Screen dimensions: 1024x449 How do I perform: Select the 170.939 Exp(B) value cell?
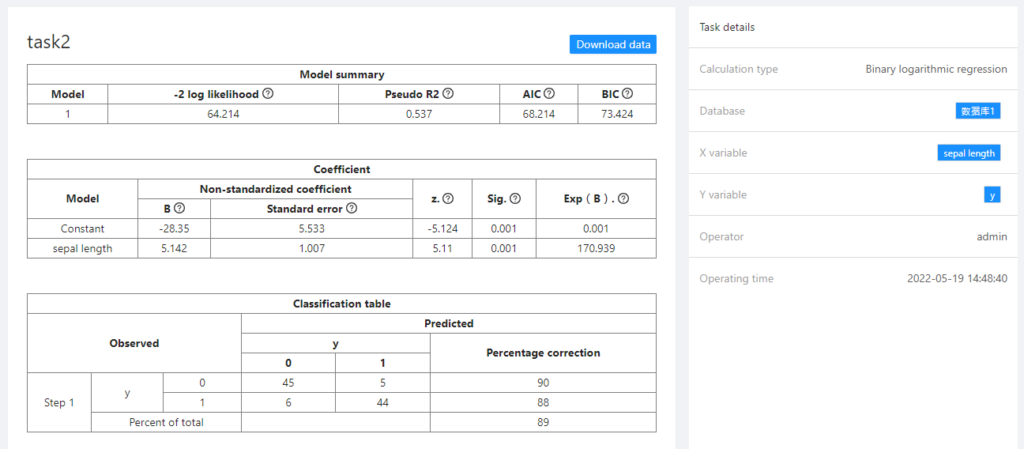tap(596, 248)
